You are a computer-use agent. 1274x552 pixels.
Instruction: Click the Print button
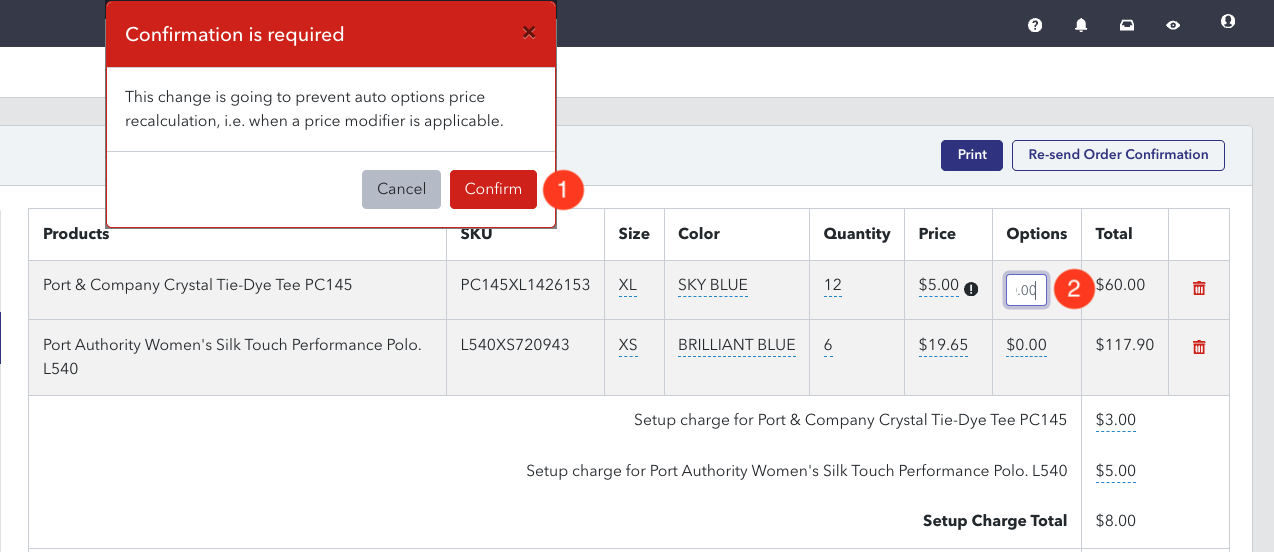pos(972,155)
